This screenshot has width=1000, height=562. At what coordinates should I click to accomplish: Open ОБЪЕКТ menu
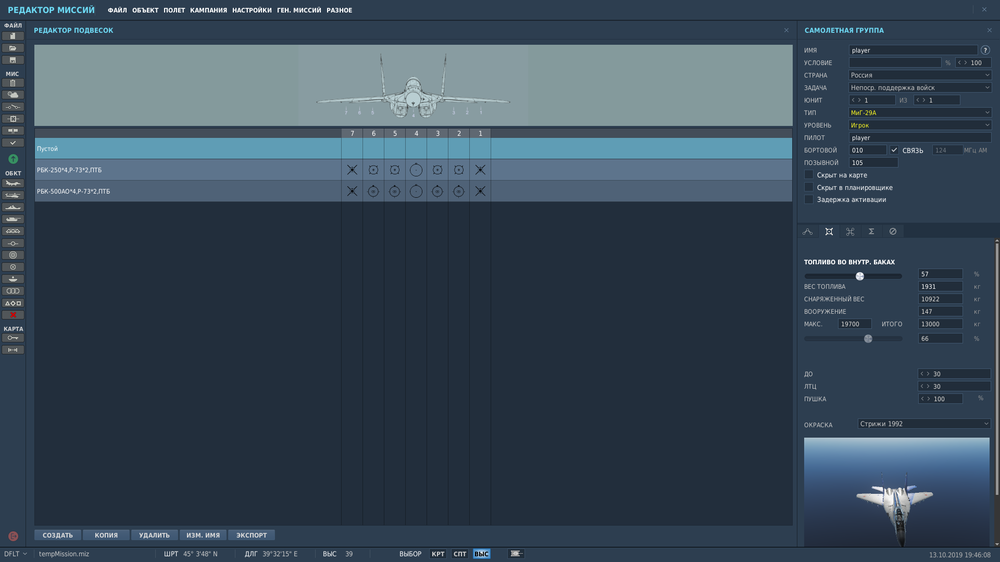145,10
